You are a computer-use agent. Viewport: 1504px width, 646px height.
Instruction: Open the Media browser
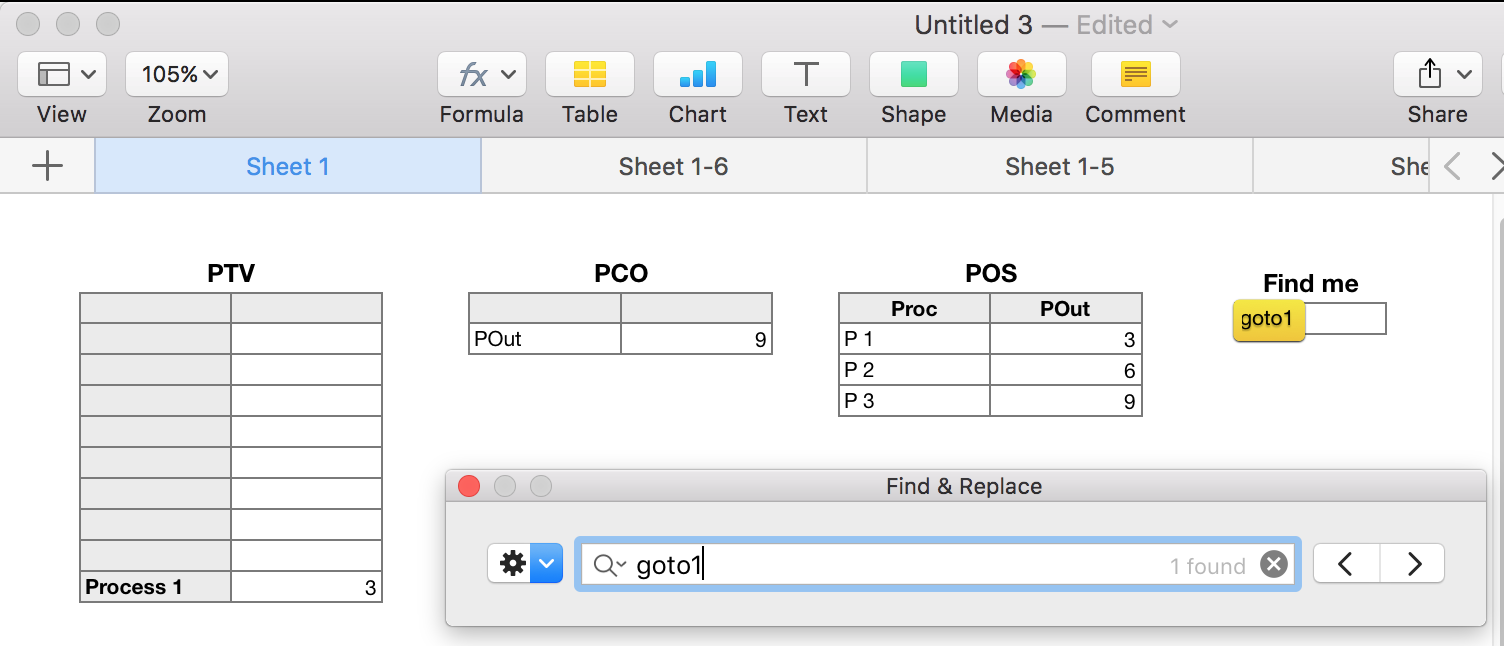(1021, 74)
